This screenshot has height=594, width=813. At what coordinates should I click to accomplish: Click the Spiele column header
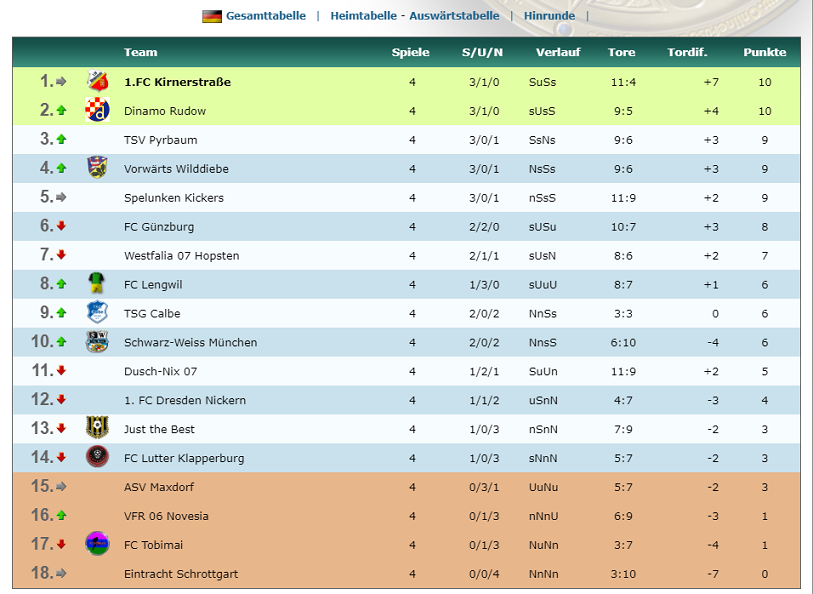[411, 52]
